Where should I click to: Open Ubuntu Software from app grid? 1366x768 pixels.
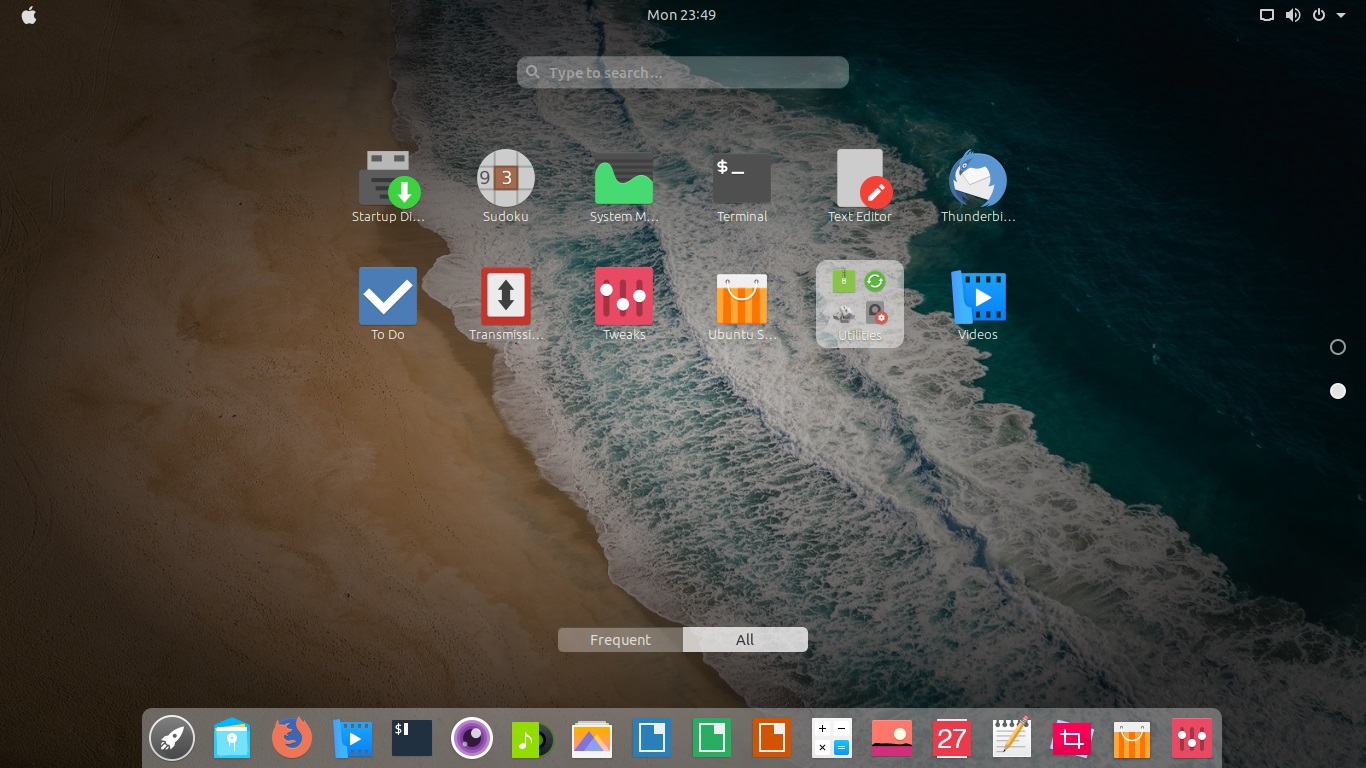tap(742, 304)
